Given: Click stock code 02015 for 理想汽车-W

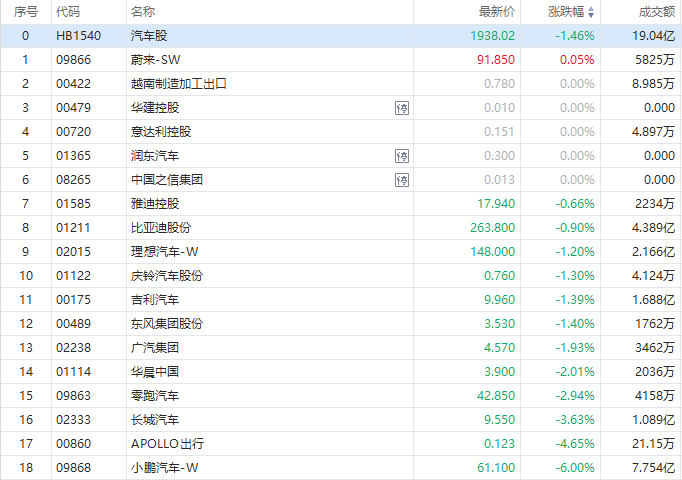Looking at the screenshot, I should coord(73,252).
